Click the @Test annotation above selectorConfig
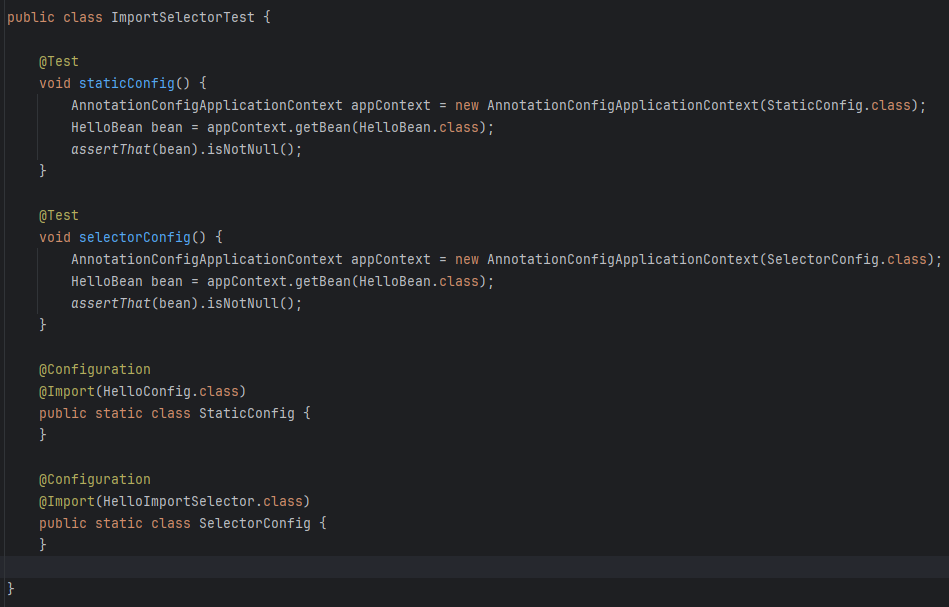 59,215
